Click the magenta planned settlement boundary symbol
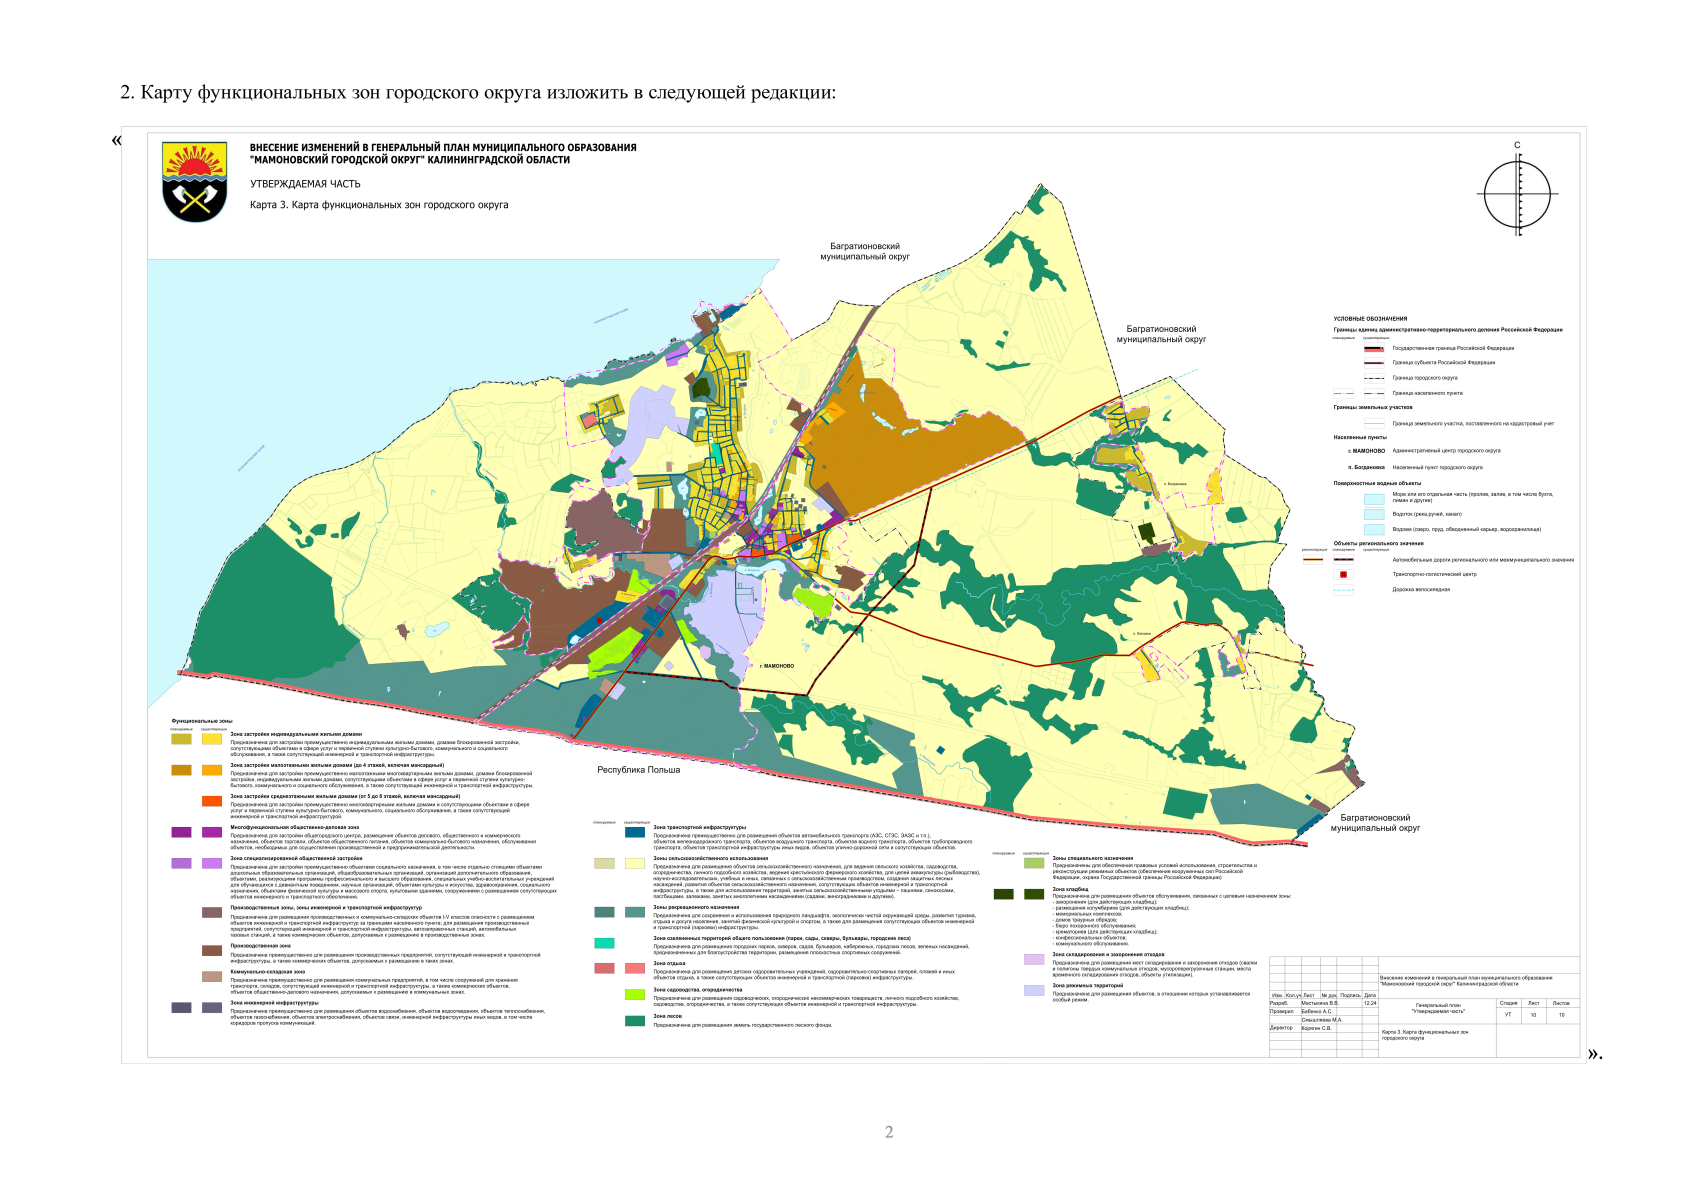Image resolution: width=1699 pixels, height=1200 pixels. tap(1343, 393)
